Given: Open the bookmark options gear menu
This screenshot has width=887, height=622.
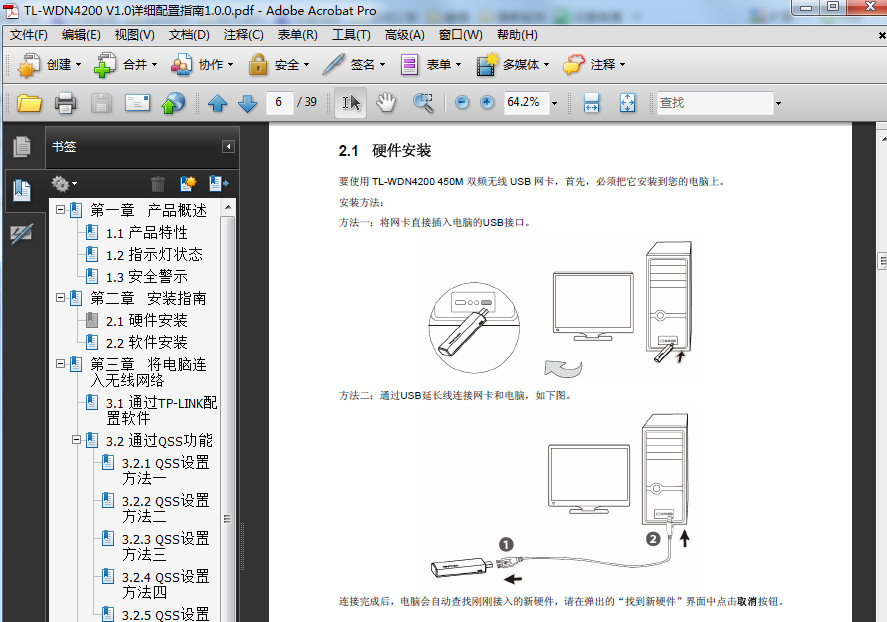Looking at the screenshot, I should (62, 183).
